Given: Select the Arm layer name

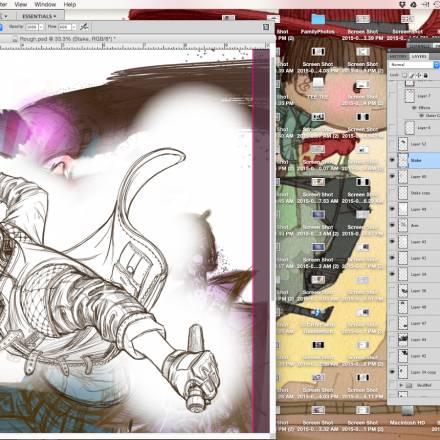Looking at the screenshot, I should coord(414,226).
